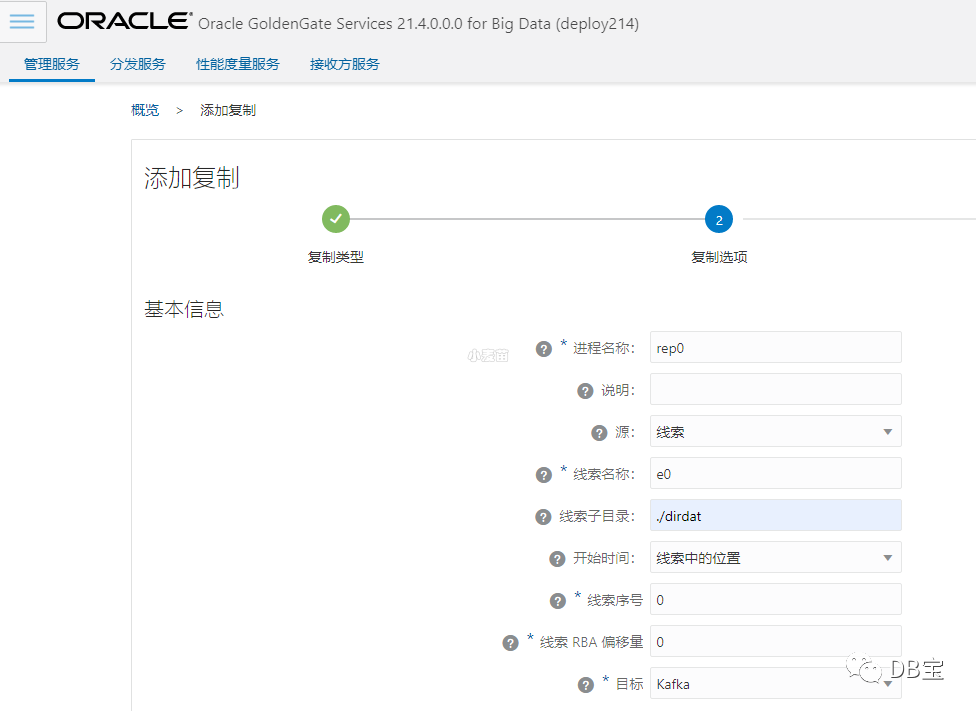
Task: Click the Oracle logo
Action: (x=124, y=21)
